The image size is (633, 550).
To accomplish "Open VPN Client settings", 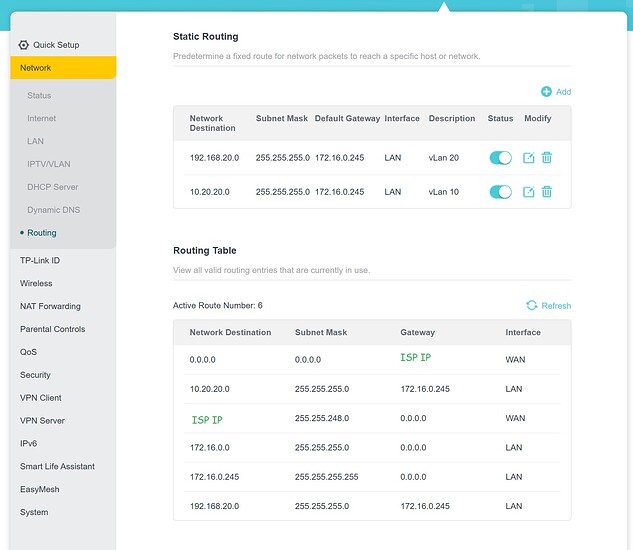I will [x=41, y=398].
